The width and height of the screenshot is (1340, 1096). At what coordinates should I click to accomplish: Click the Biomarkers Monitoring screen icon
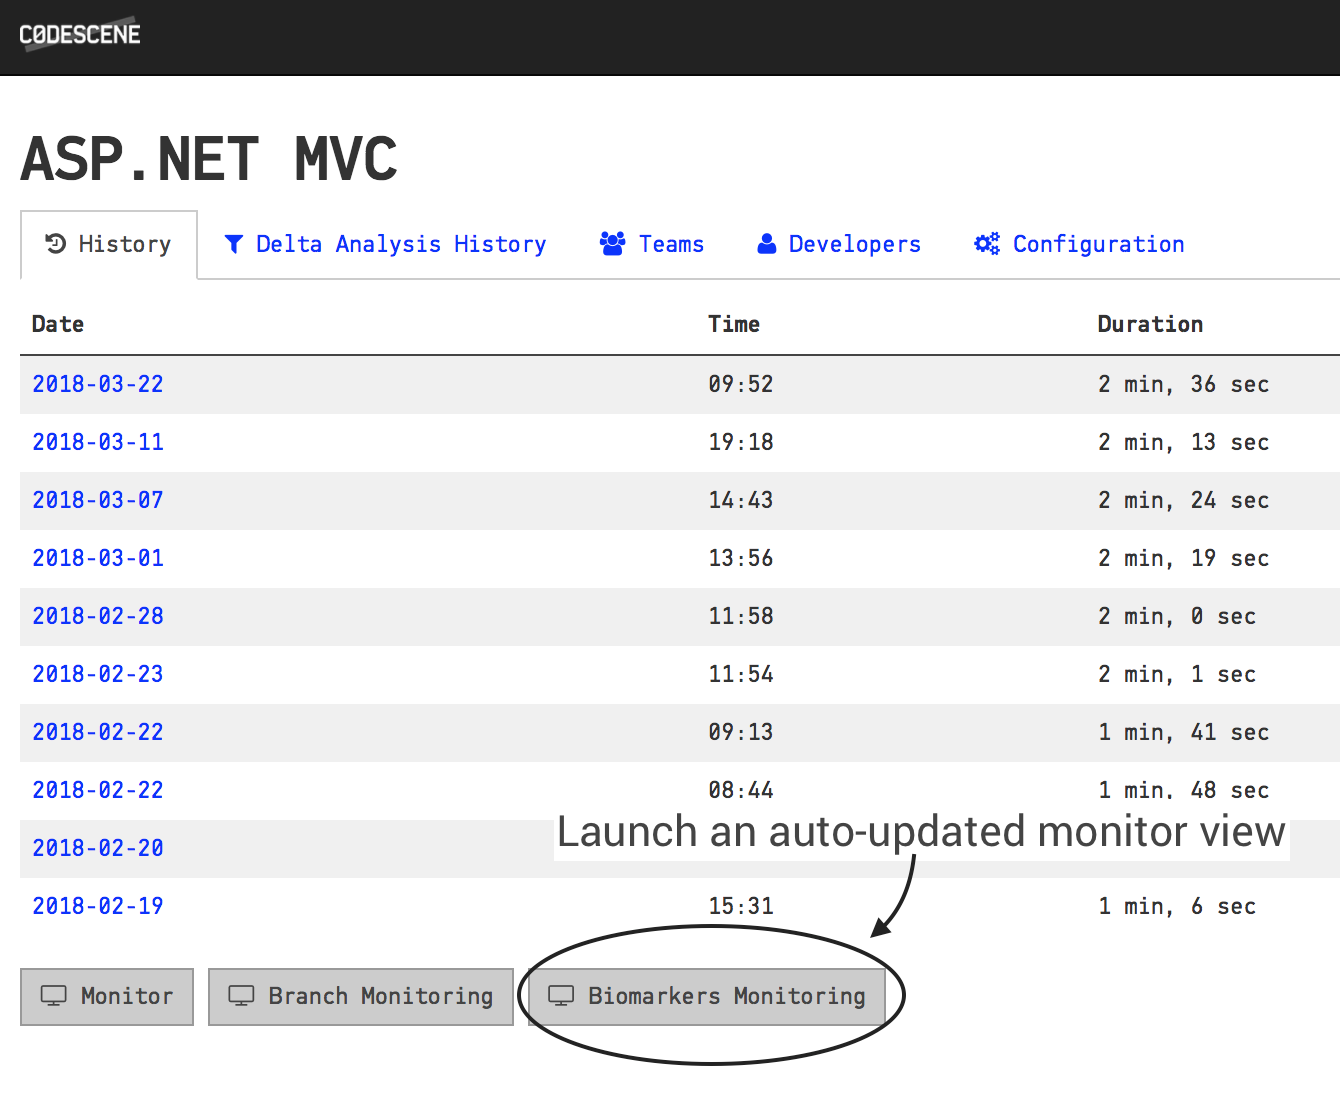coord(561,996)
